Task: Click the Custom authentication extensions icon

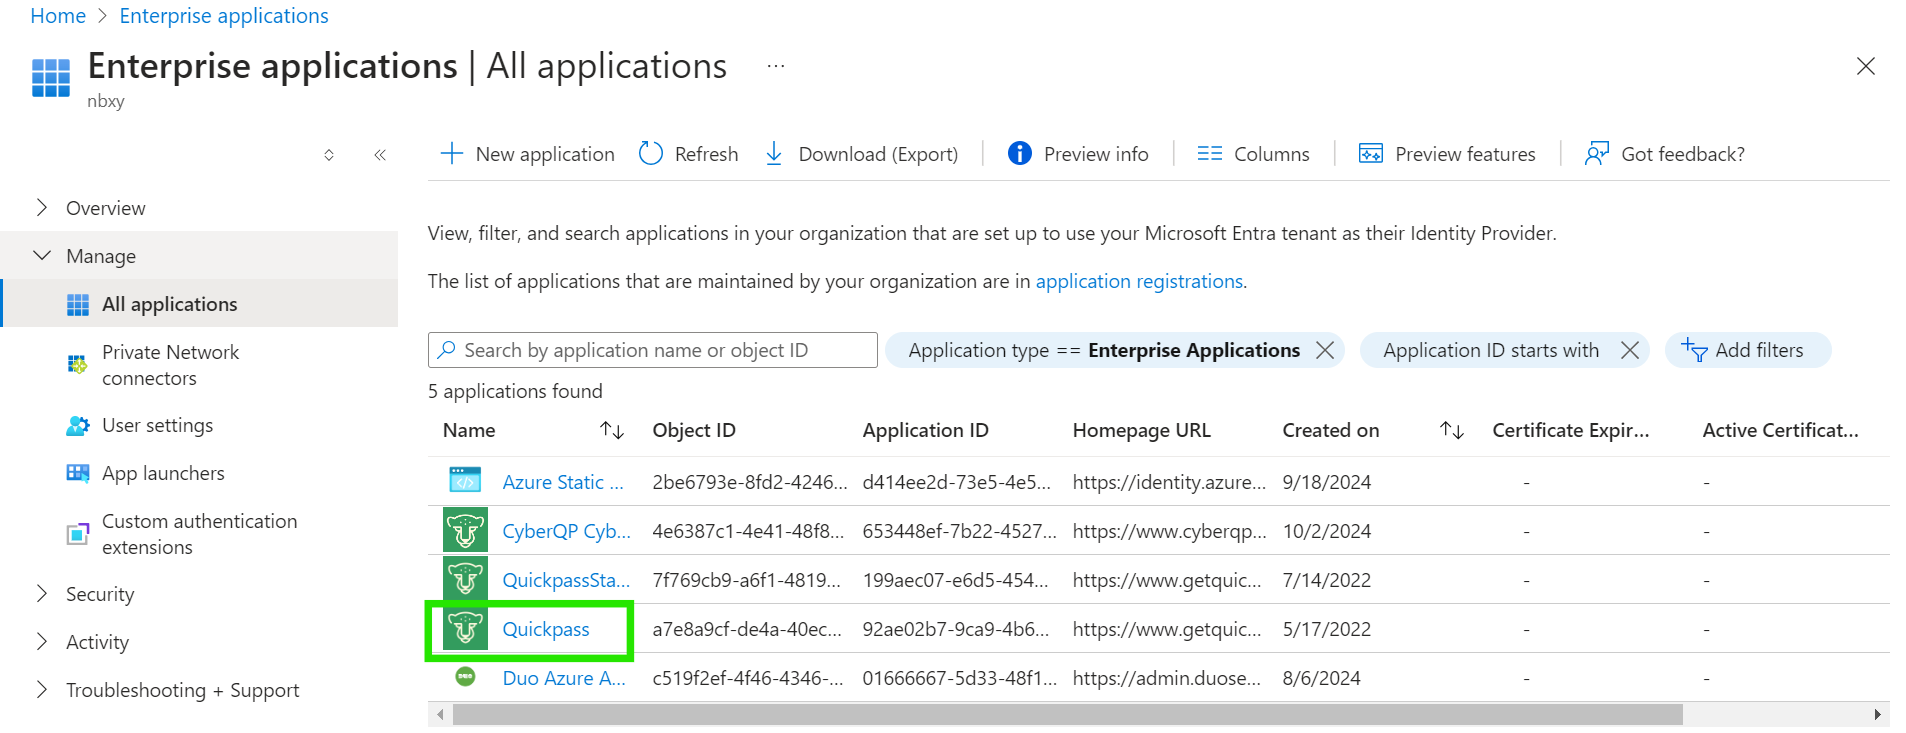Action: [78, 534]
